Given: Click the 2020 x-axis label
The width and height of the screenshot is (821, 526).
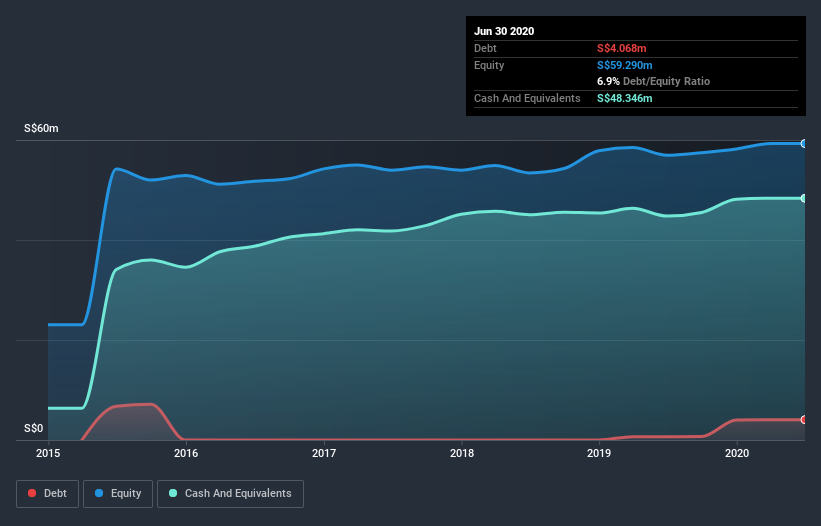Looking at the screenshot, I should 737,453.
